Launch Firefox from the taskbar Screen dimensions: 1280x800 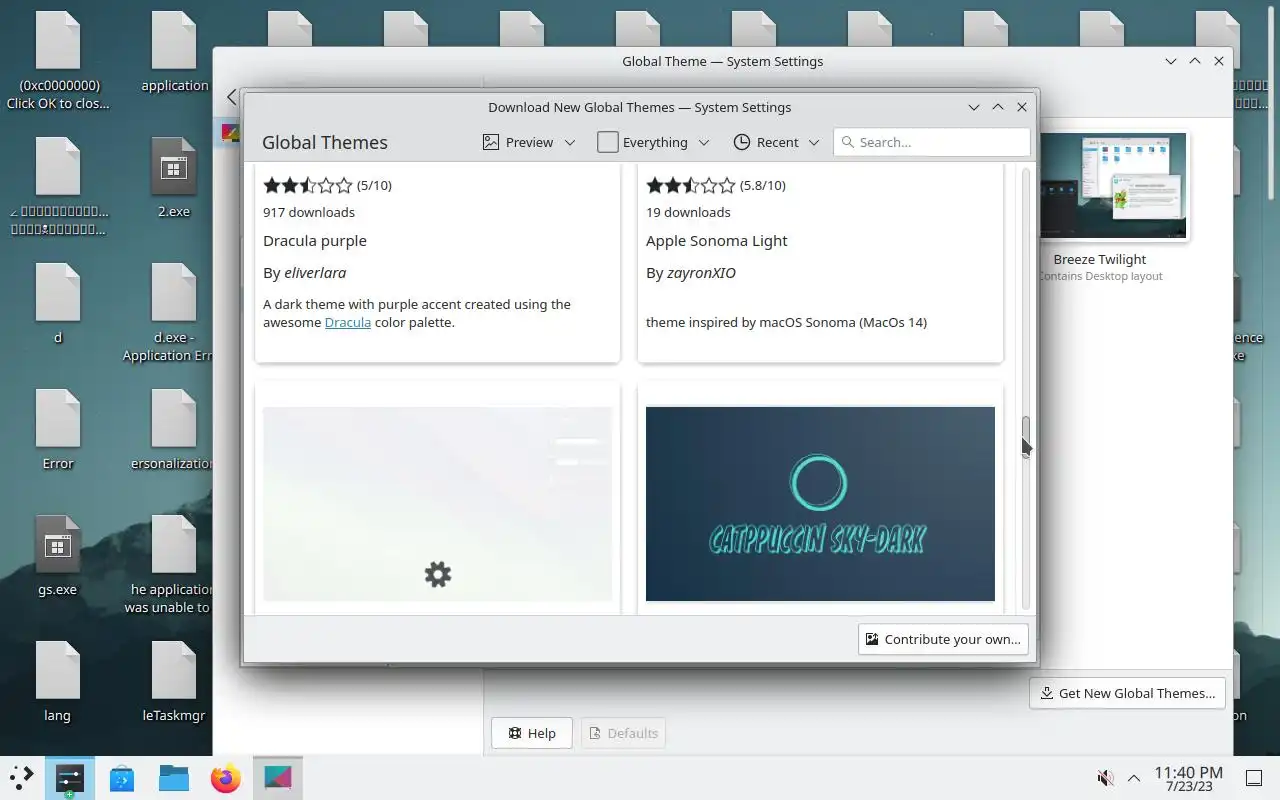tap(226, 777)
